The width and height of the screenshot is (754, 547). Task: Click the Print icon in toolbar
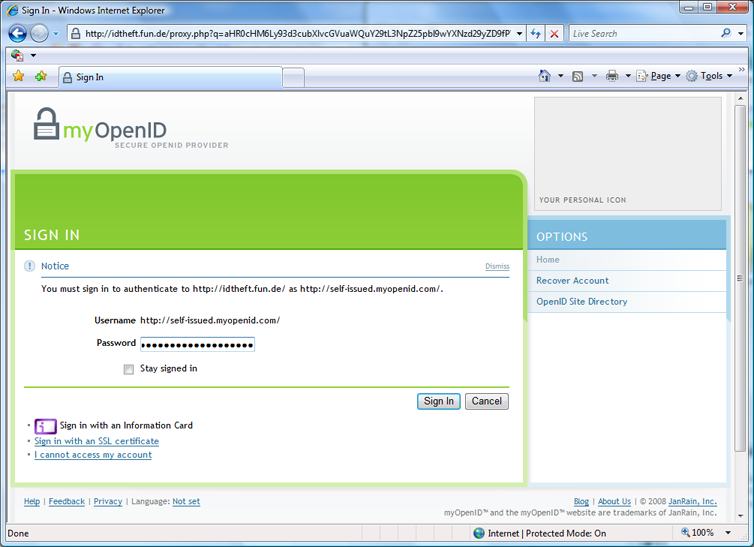coord(612,76)
